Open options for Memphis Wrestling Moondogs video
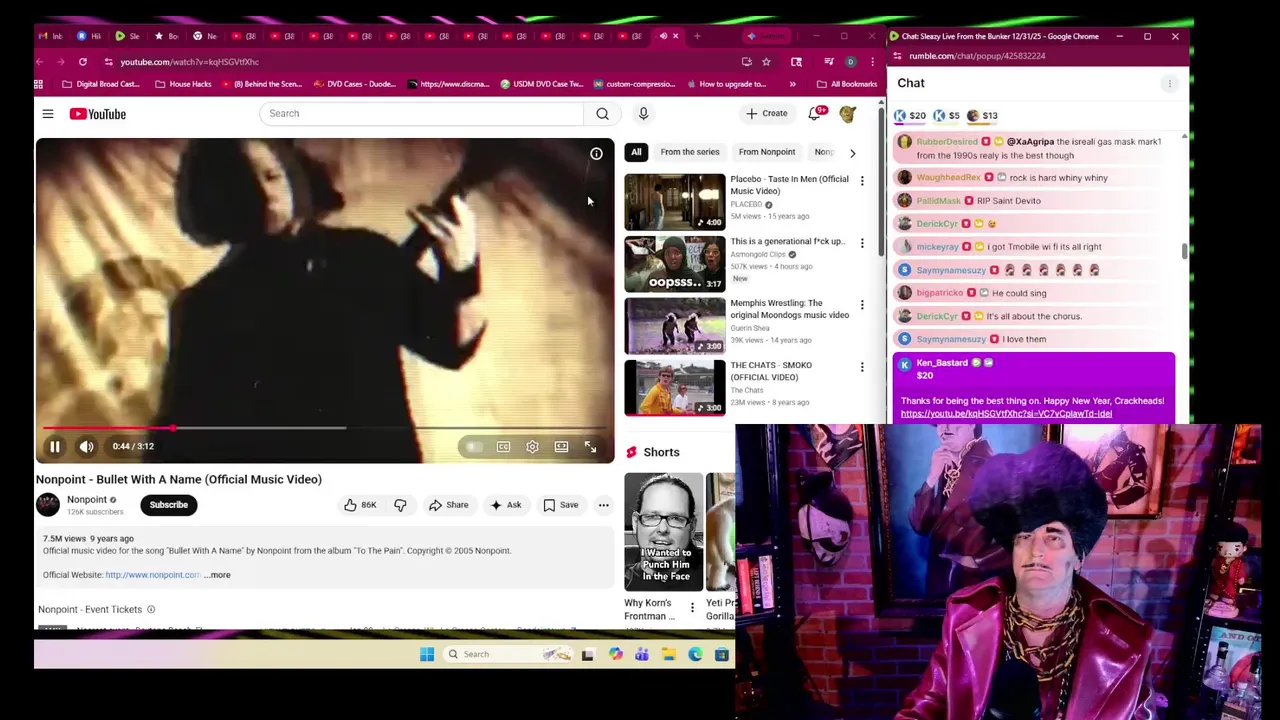Image resolution: width=1280 pixels, height=720 pixels. (x=862, y=305)
